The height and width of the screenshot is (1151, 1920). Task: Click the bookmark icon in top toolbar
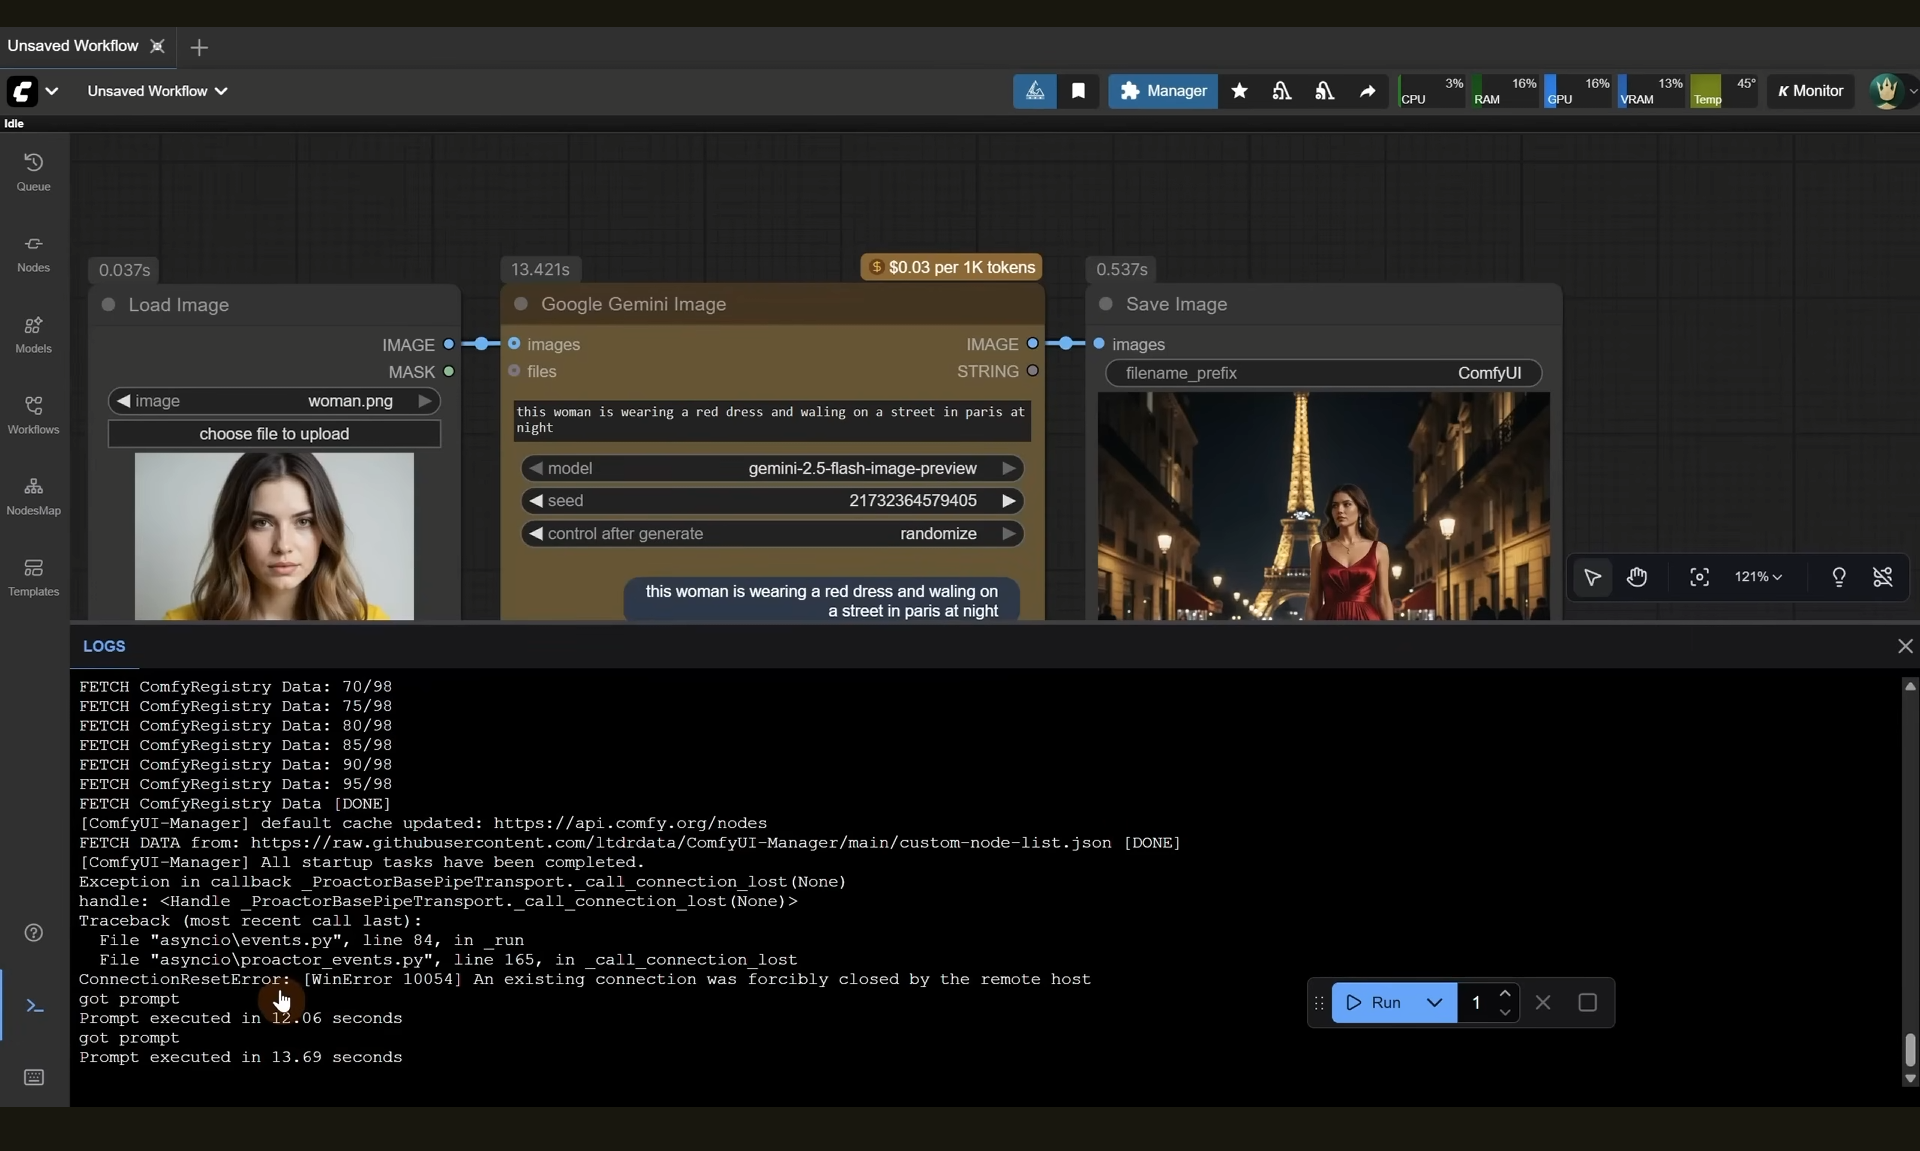point(1078,91)
